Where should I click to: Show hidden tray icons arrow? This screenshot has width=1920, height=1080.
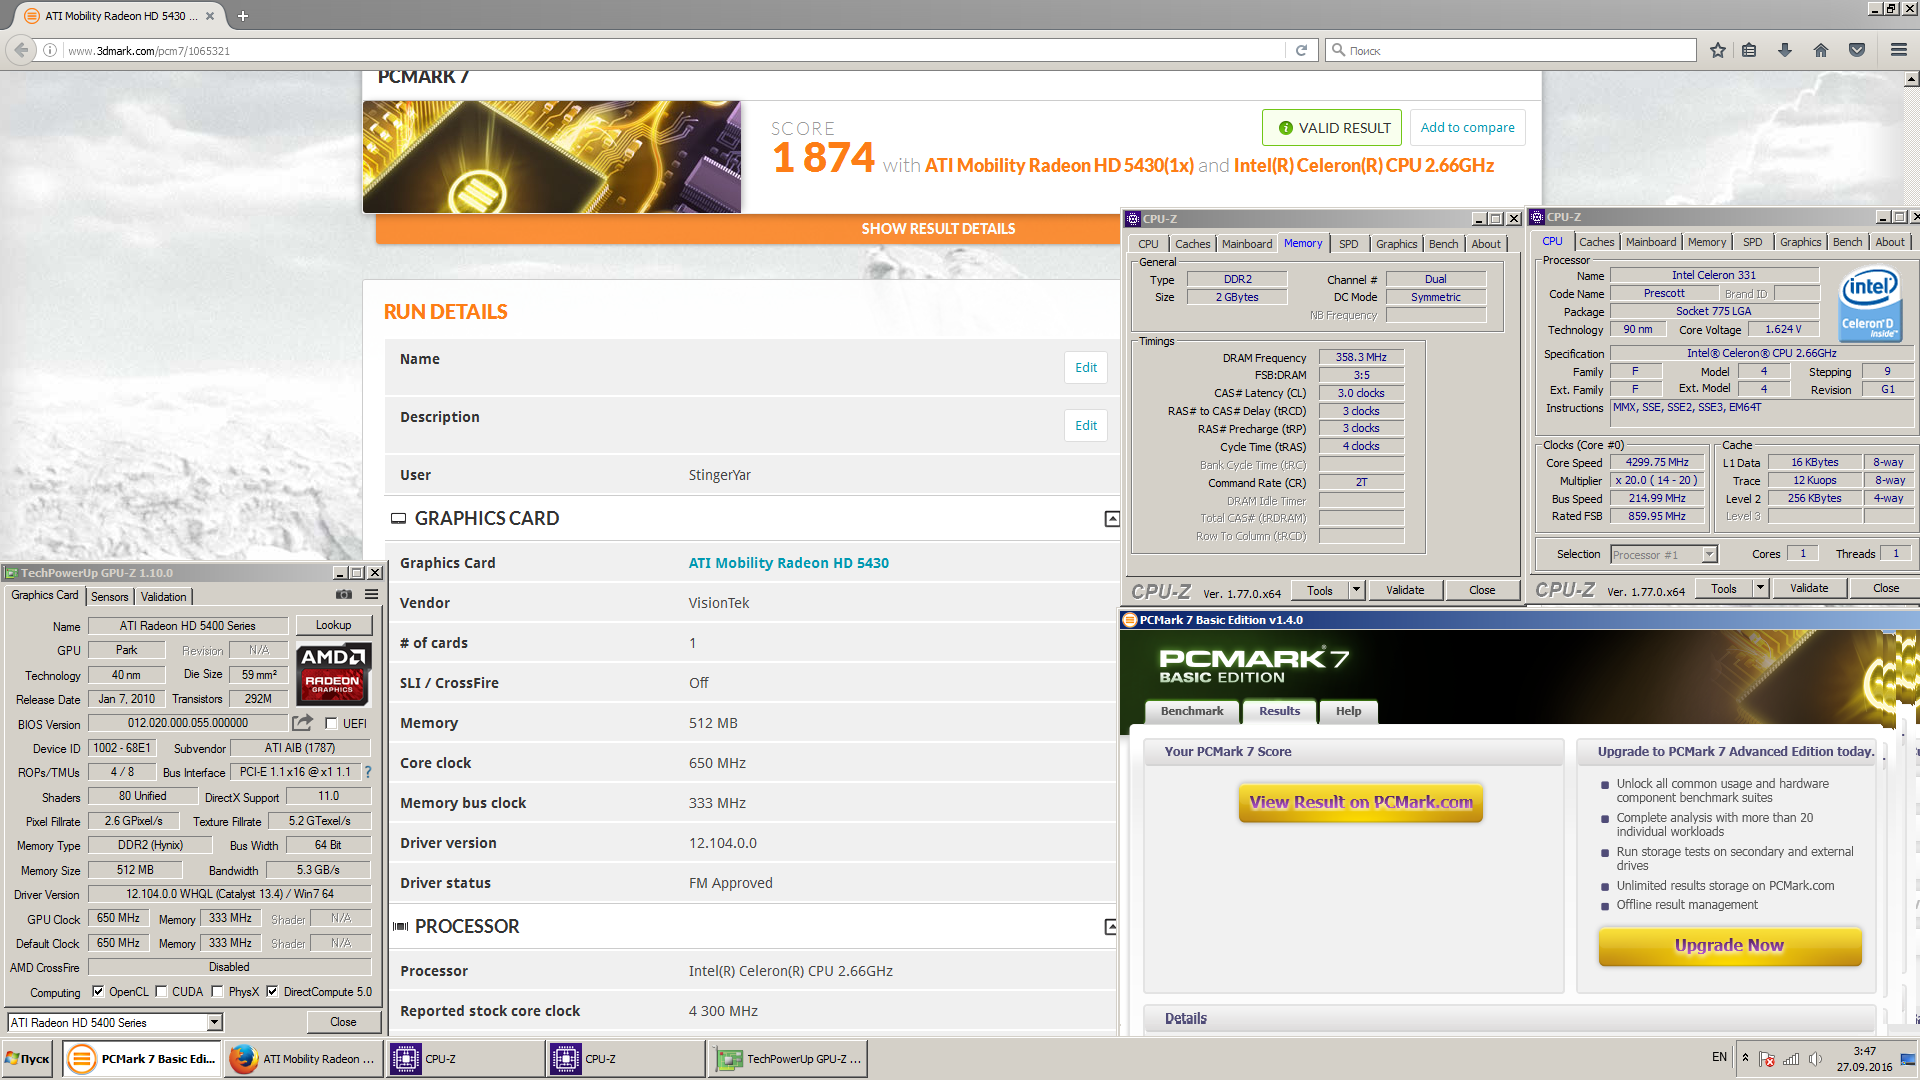1745,1058
